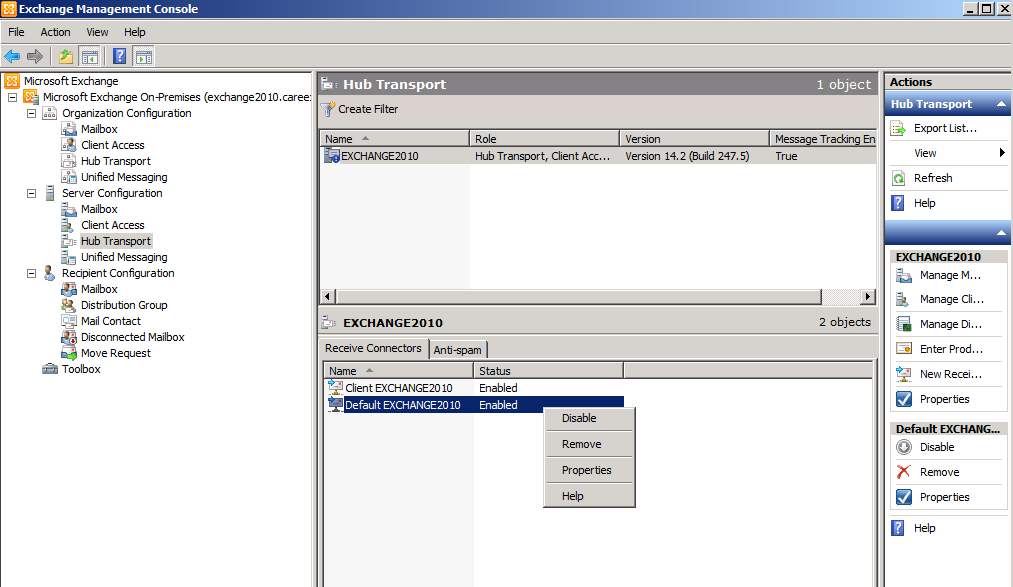The image size is (1013, 587).
Task: Collapse the Hub Transport actions section
Action: [x=1001, y=104]
